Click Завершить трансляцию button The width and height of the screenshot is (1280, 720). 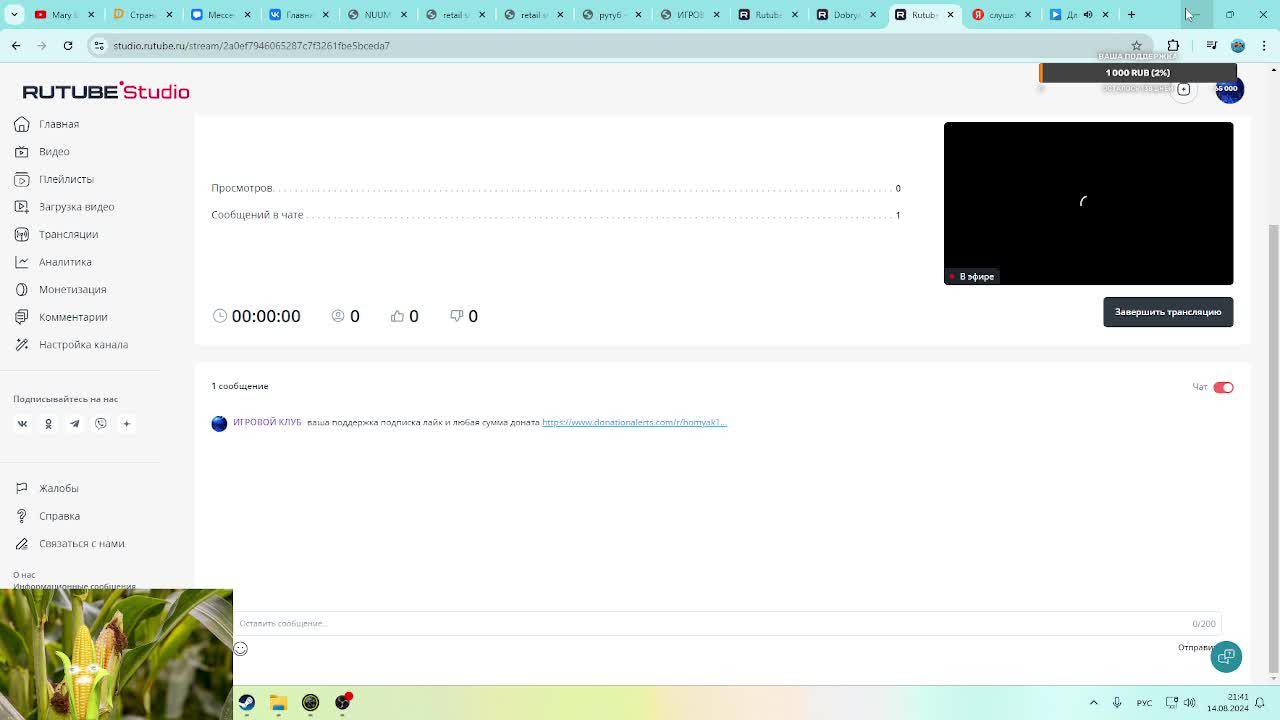[x=1168, y=312]
